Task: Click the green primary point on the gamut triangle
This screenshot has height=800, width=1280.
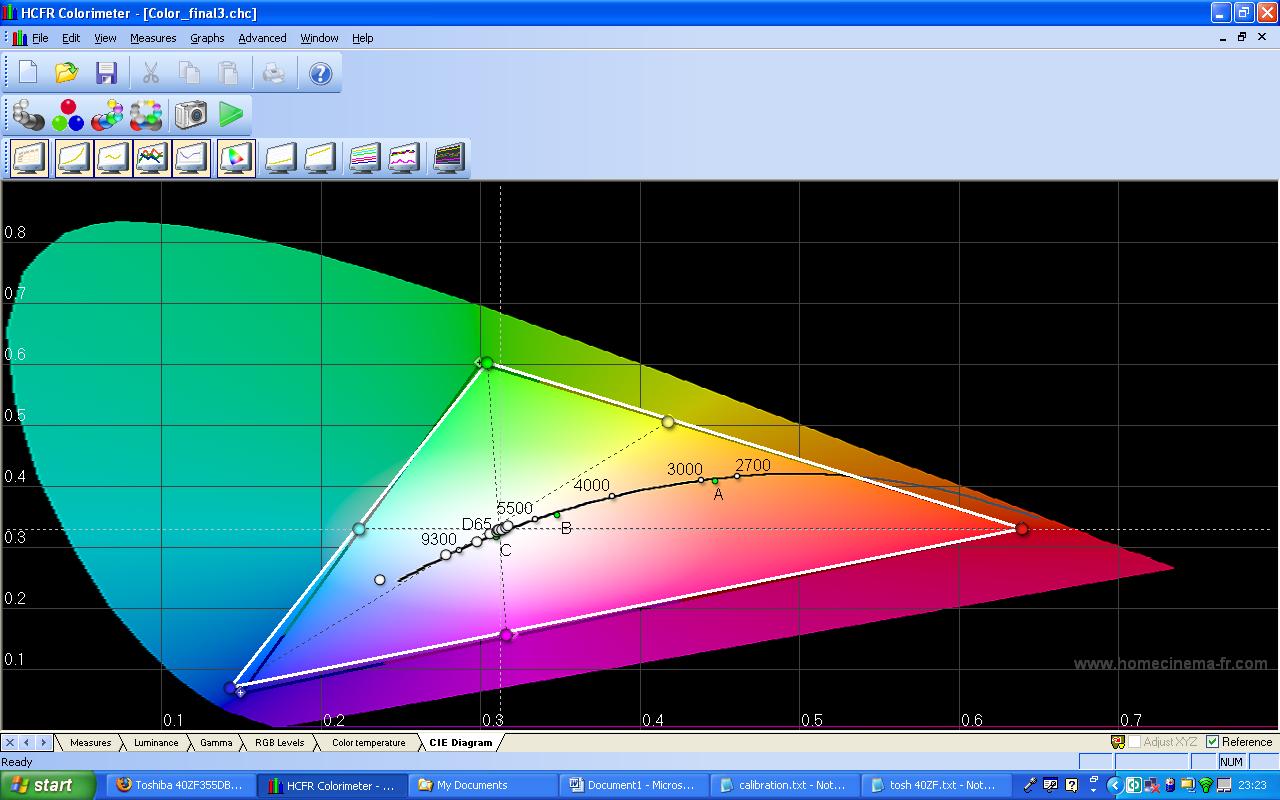Action: (x=487, y=363)
